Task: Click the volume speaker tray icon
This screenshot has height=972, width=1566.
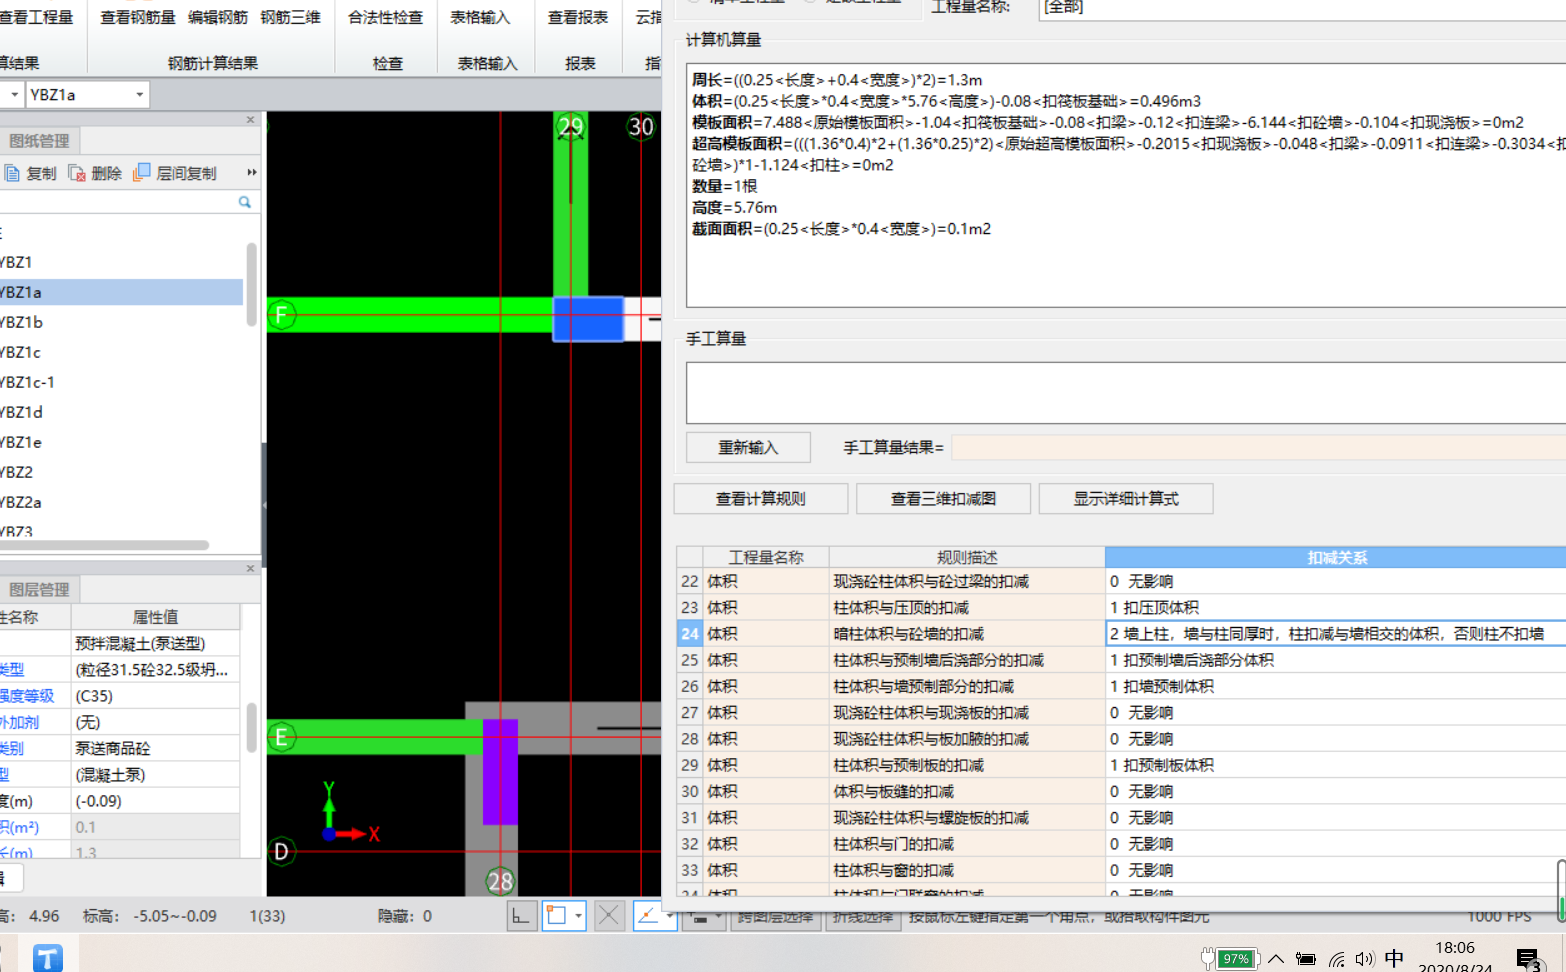Action: pyautogui.click(x=1365, y=959)
